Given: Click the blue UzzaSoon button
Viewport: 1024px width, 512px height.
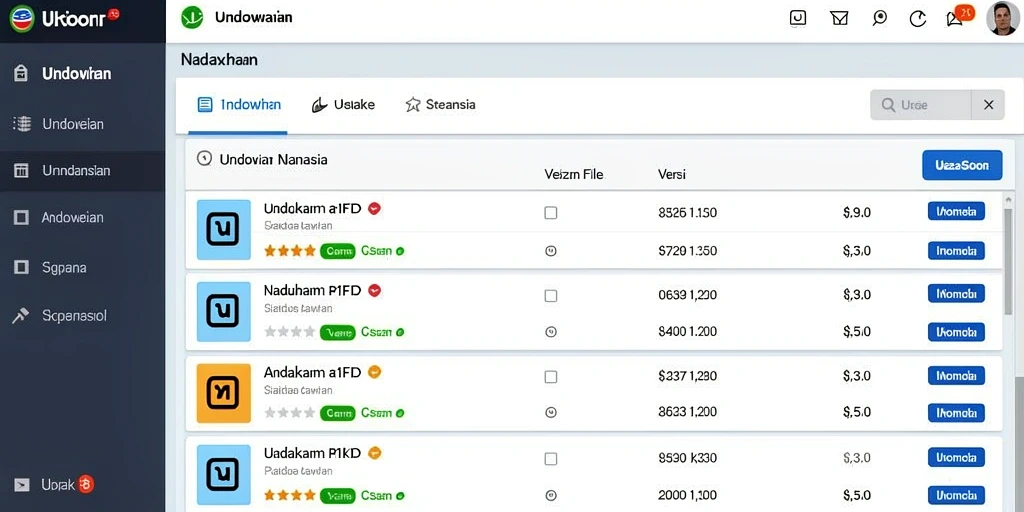Looking at the screenshot, I should tap(962, 165).
